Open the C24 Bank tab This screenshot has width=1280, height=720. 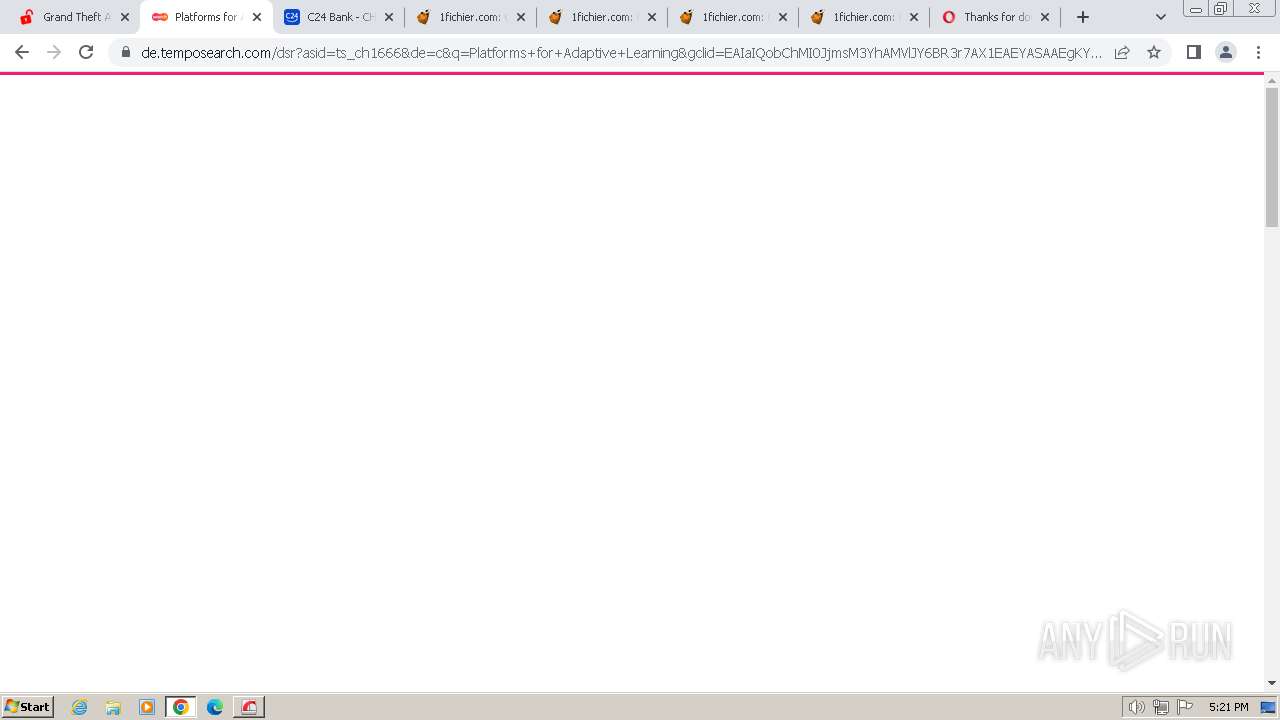pyautogui.click(x=338, y=17)
